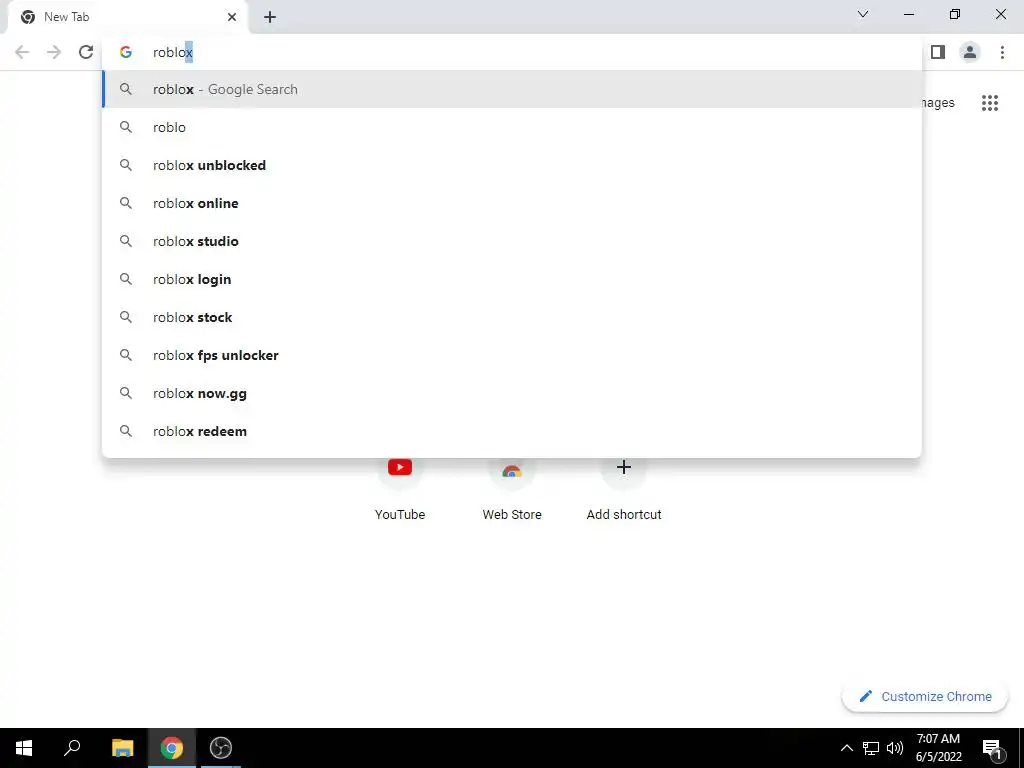The image size is (1024, 768).
Task: Choose the 'roblox stock' suggestion
Action: tap(511, 317)
